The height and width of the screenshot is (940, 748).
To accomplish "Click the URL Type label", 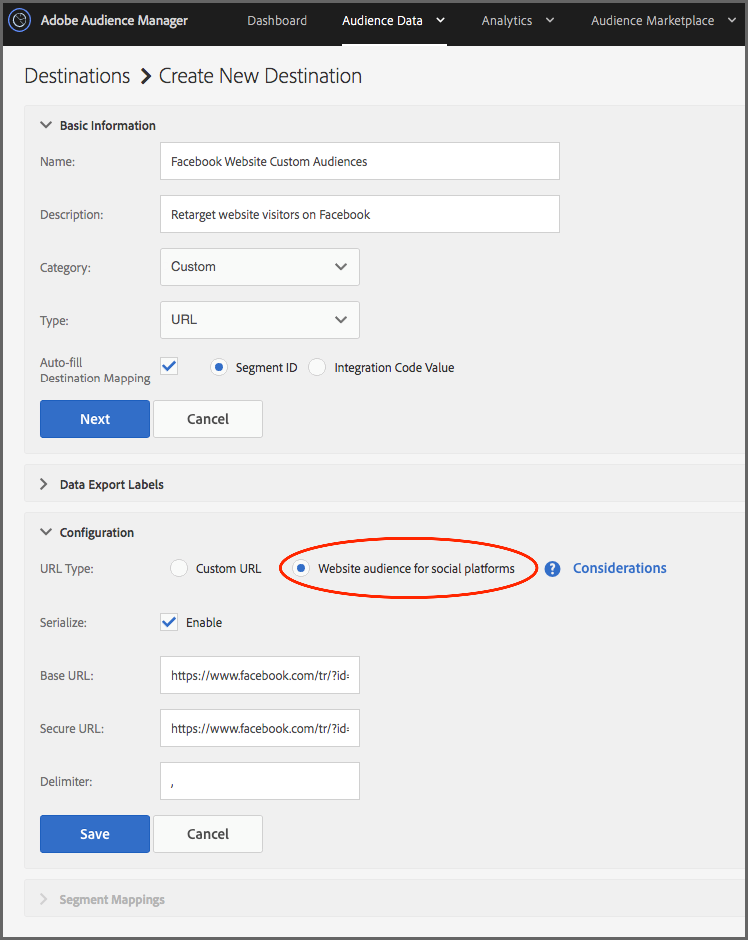I will [67, 569].
